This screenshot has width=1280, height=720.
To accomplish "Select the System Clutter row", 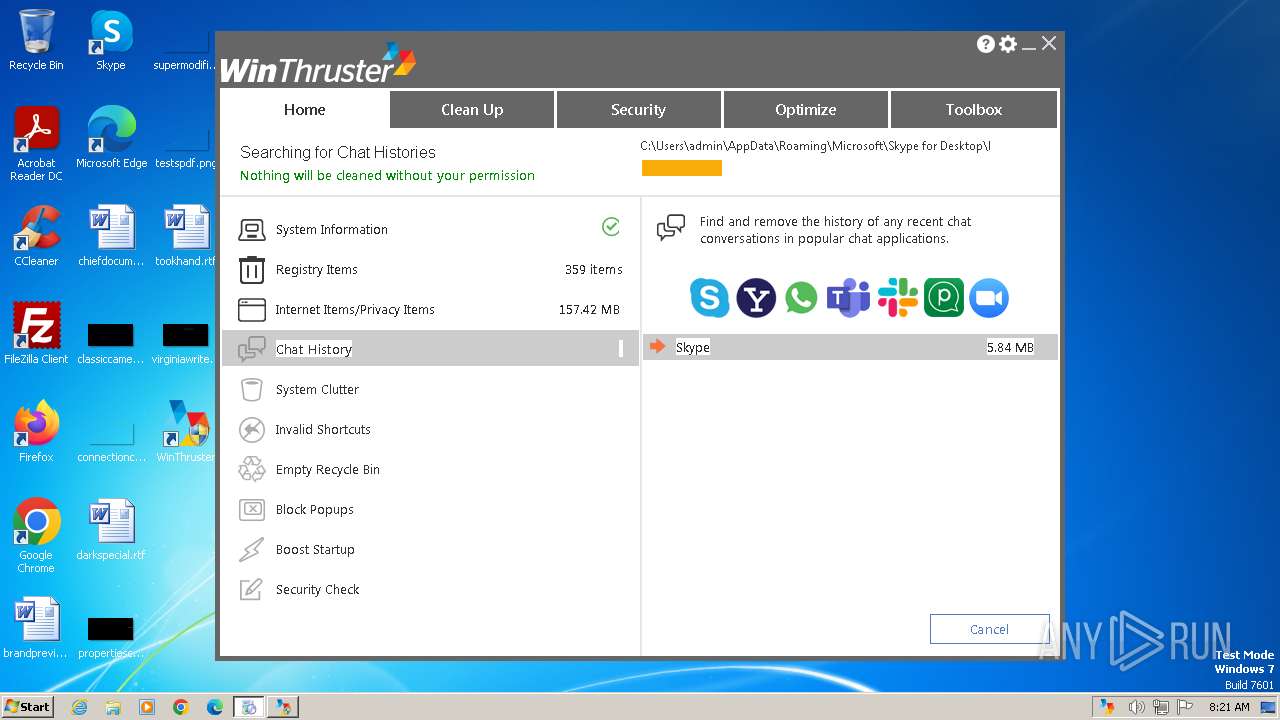I will [430, 389].
